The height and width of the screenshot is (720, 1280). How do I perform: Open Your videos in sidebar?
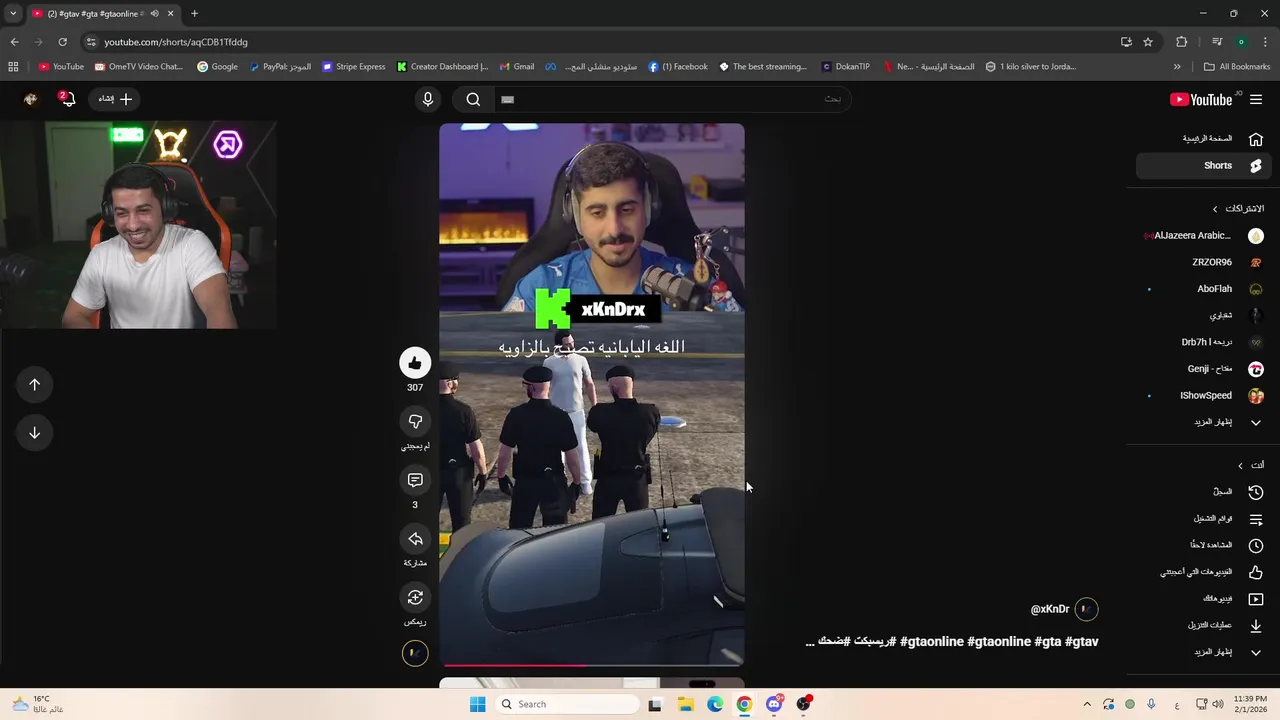[1204, 598]
